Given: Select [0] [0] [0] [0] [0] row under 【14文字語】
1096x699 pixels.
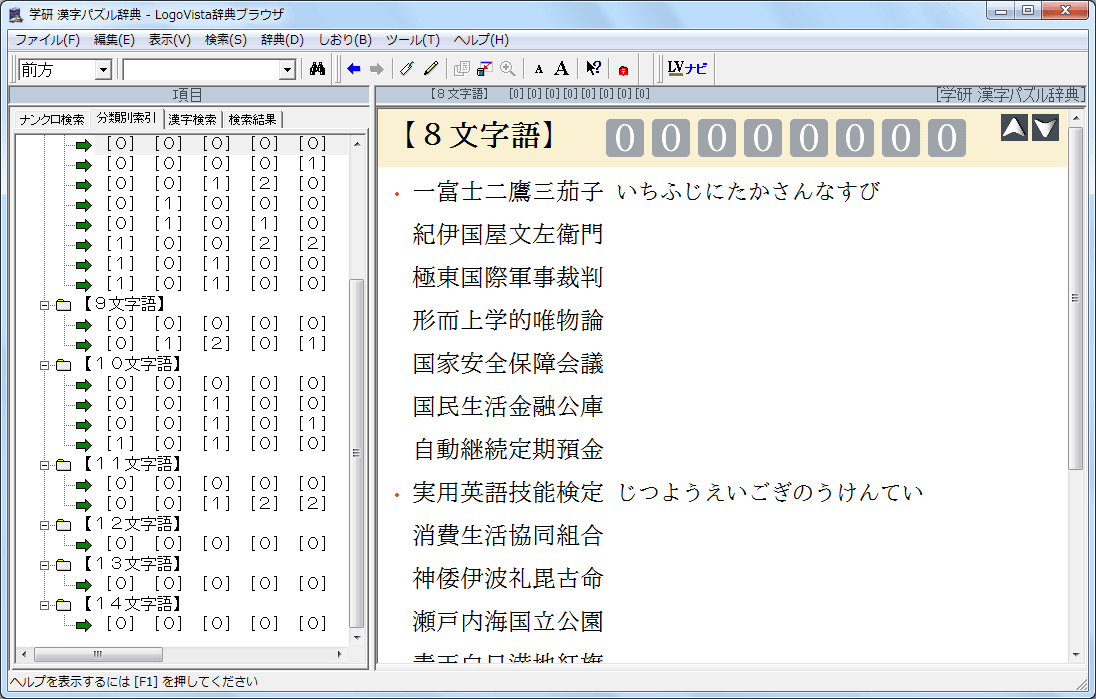Looking at the screenshot, I should (216, 624).
